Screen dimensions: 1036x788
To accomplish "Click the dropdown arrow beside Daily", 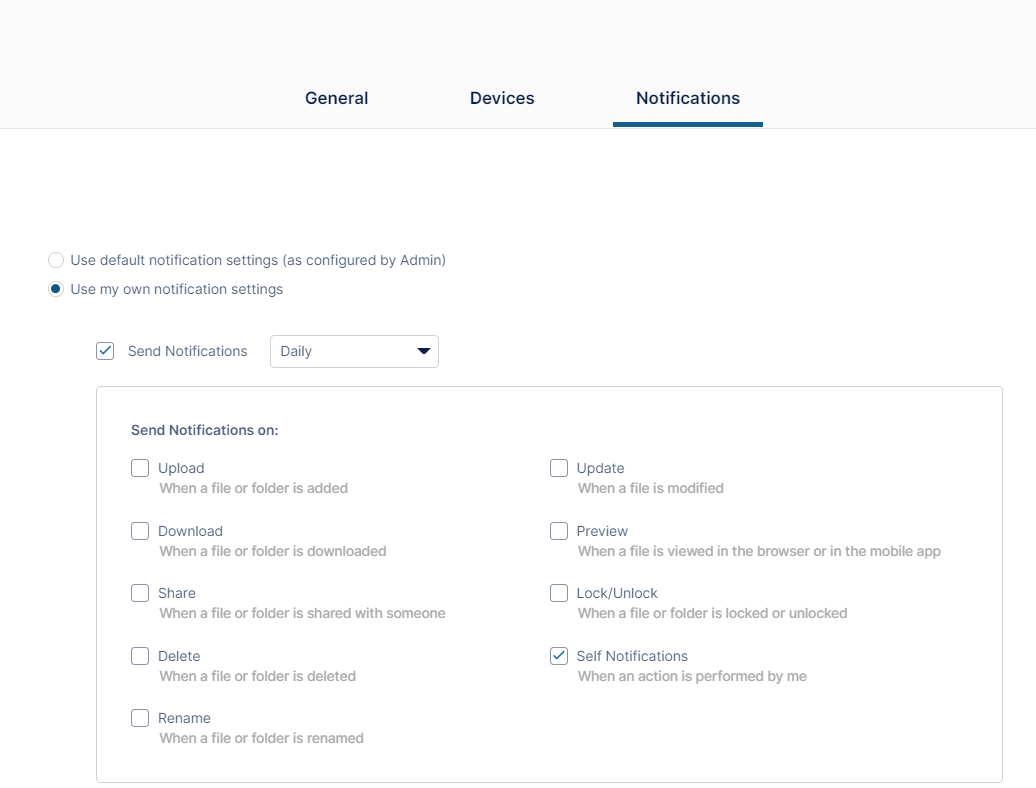I will (424, 351).
